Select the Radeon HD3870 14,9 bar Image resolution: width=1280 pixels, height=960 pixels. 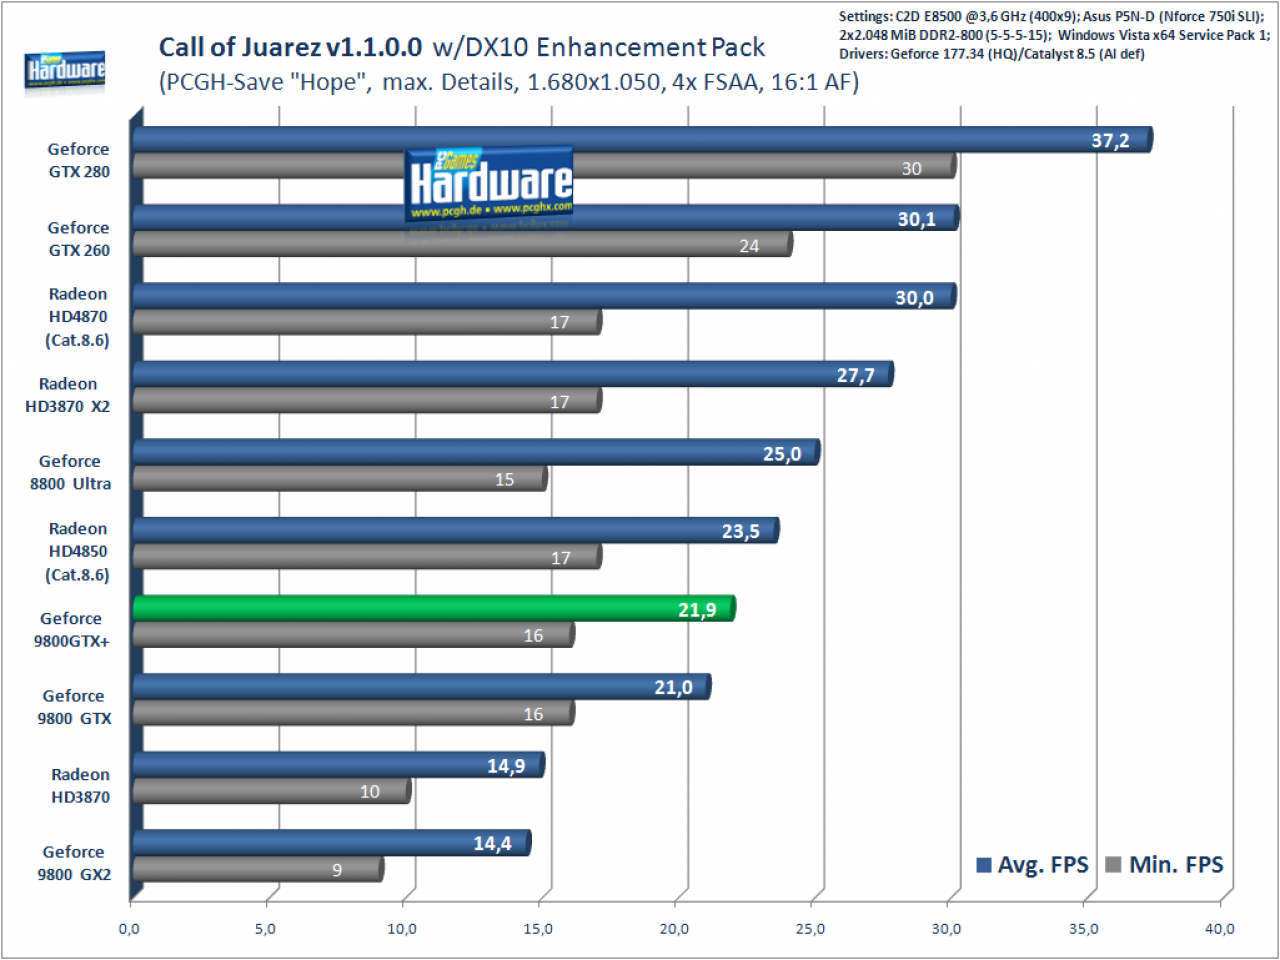(x=339, y=765)
